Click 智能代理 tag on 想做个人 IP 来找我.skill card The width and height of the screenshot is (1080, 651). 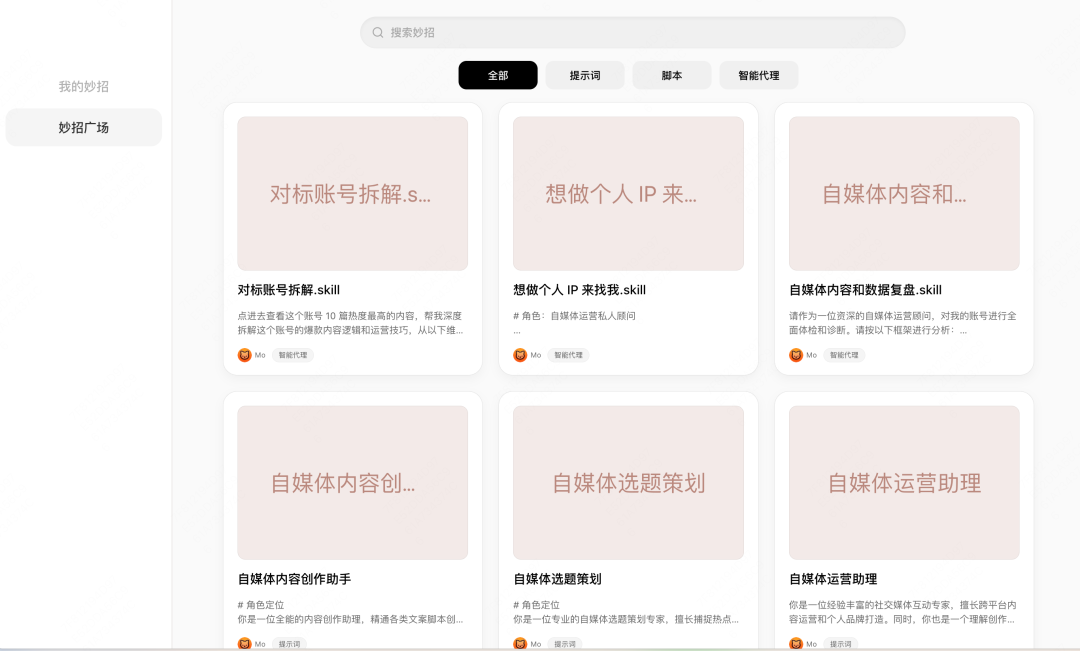tap(568, 355)
